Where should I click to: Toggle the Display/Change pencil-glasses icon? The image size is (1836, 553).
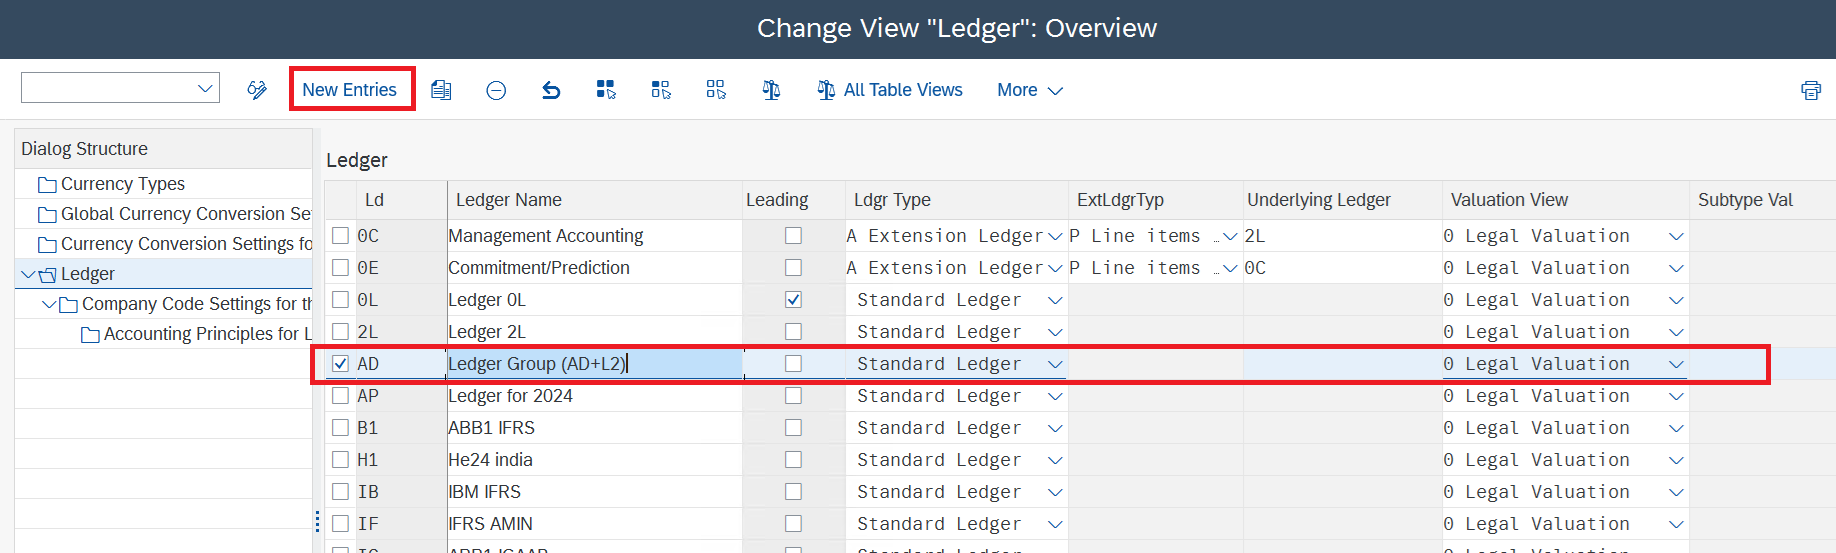(257, 90)
